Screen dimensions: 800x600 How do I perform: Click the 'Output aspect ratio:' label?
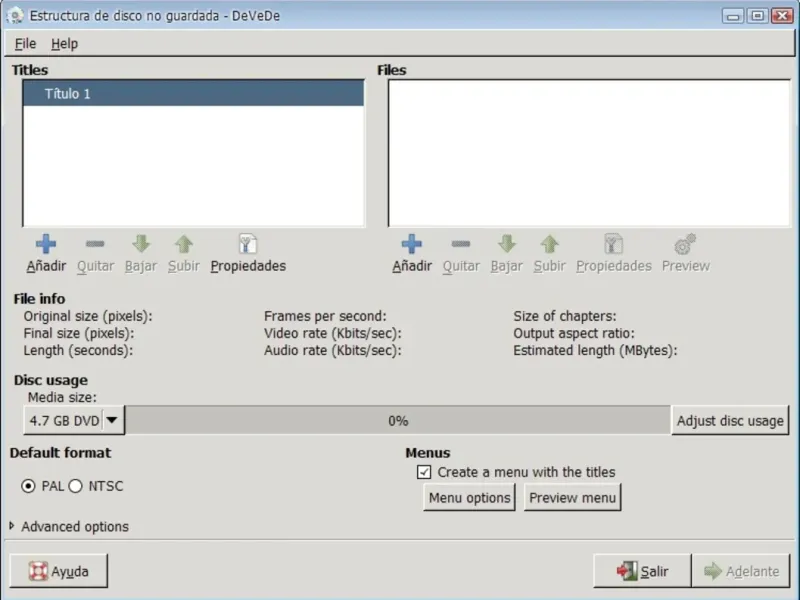tap(574, 334)
